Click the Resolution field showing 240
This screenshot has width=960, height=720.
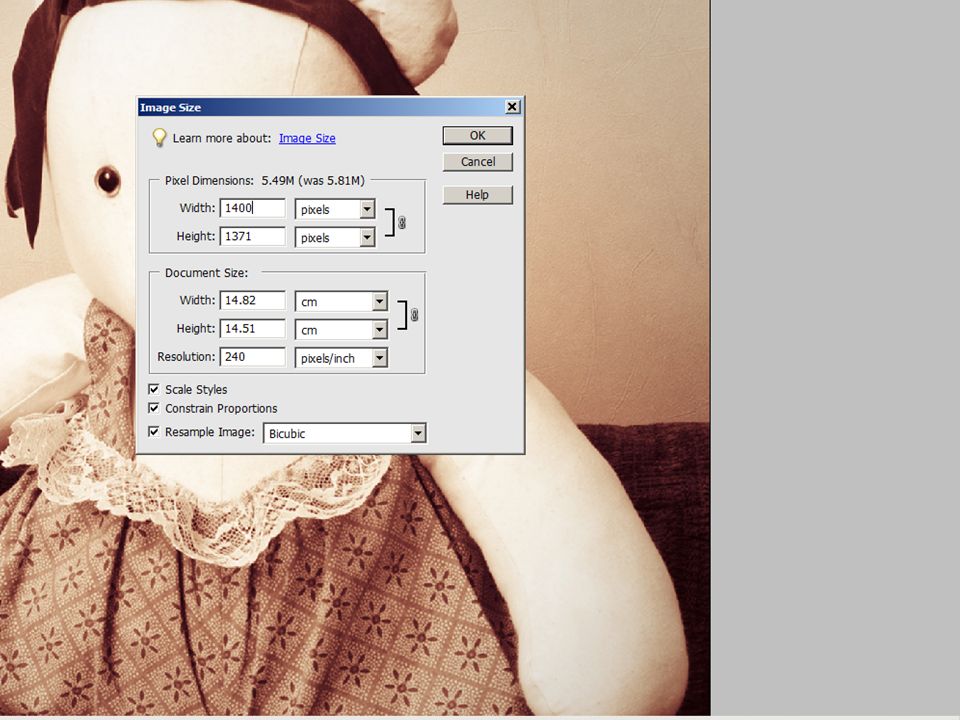(x=252, y=356)
